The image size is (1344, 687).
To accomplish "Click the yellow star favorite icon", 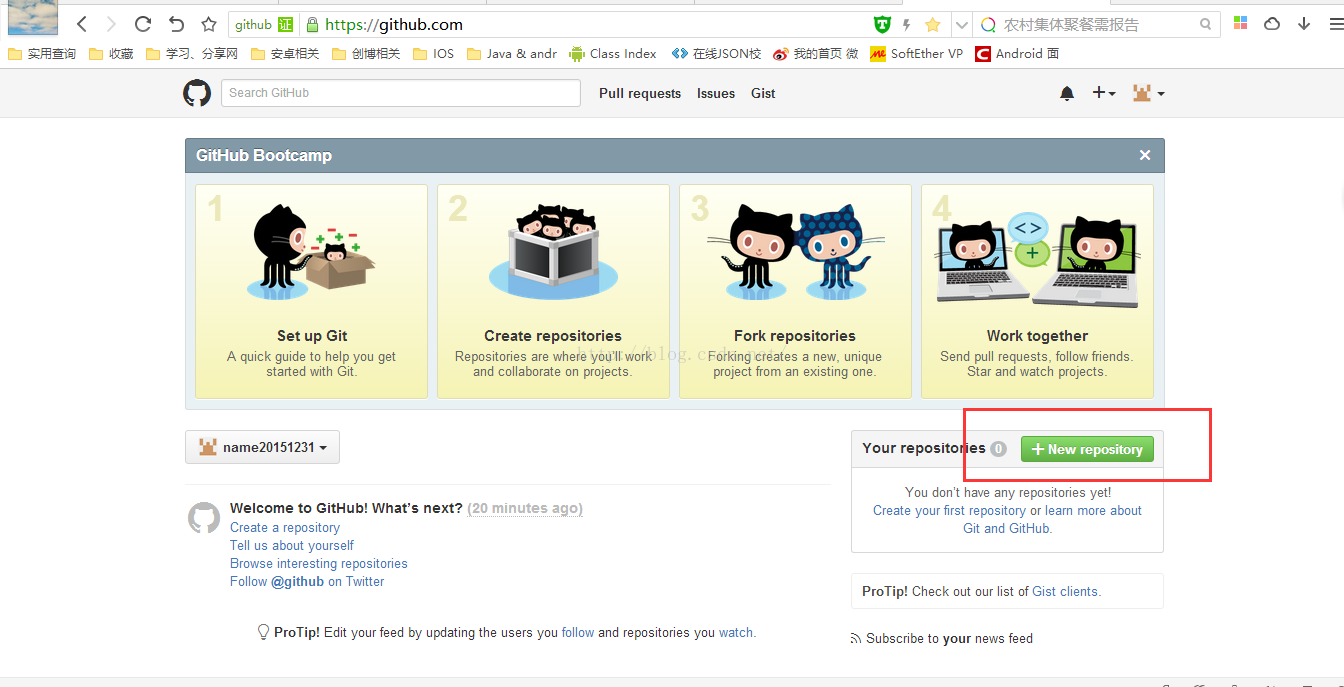I will 933,24.
